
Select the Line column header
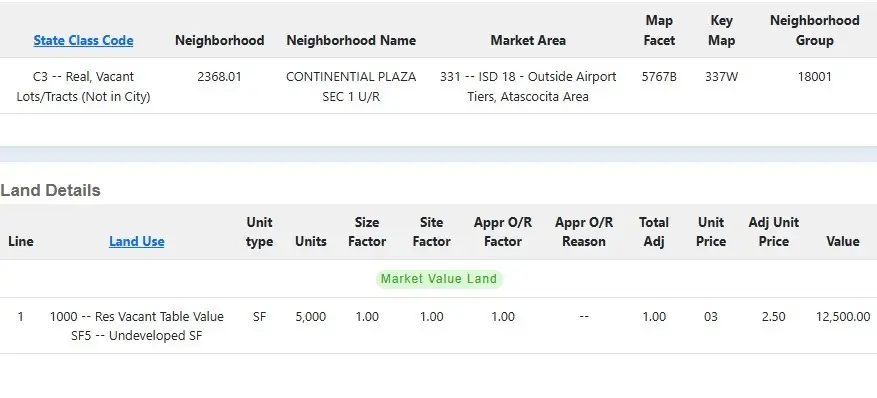(21, 241)
